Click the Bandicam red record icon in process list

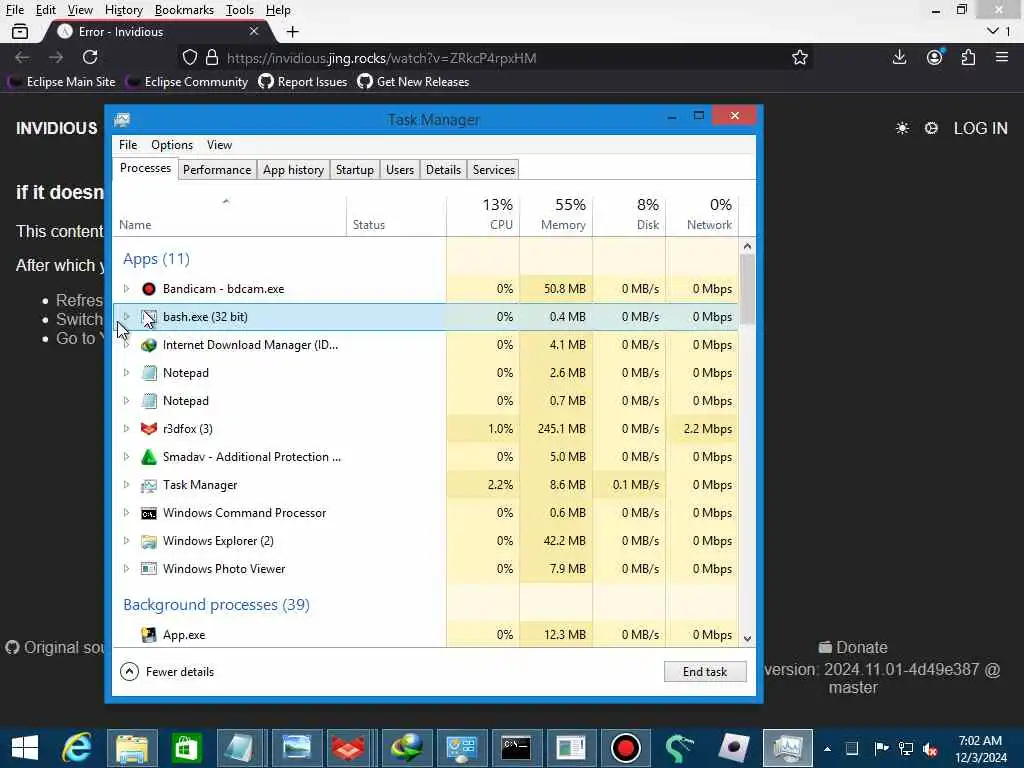pyautogui.click(x=149, y=289)
